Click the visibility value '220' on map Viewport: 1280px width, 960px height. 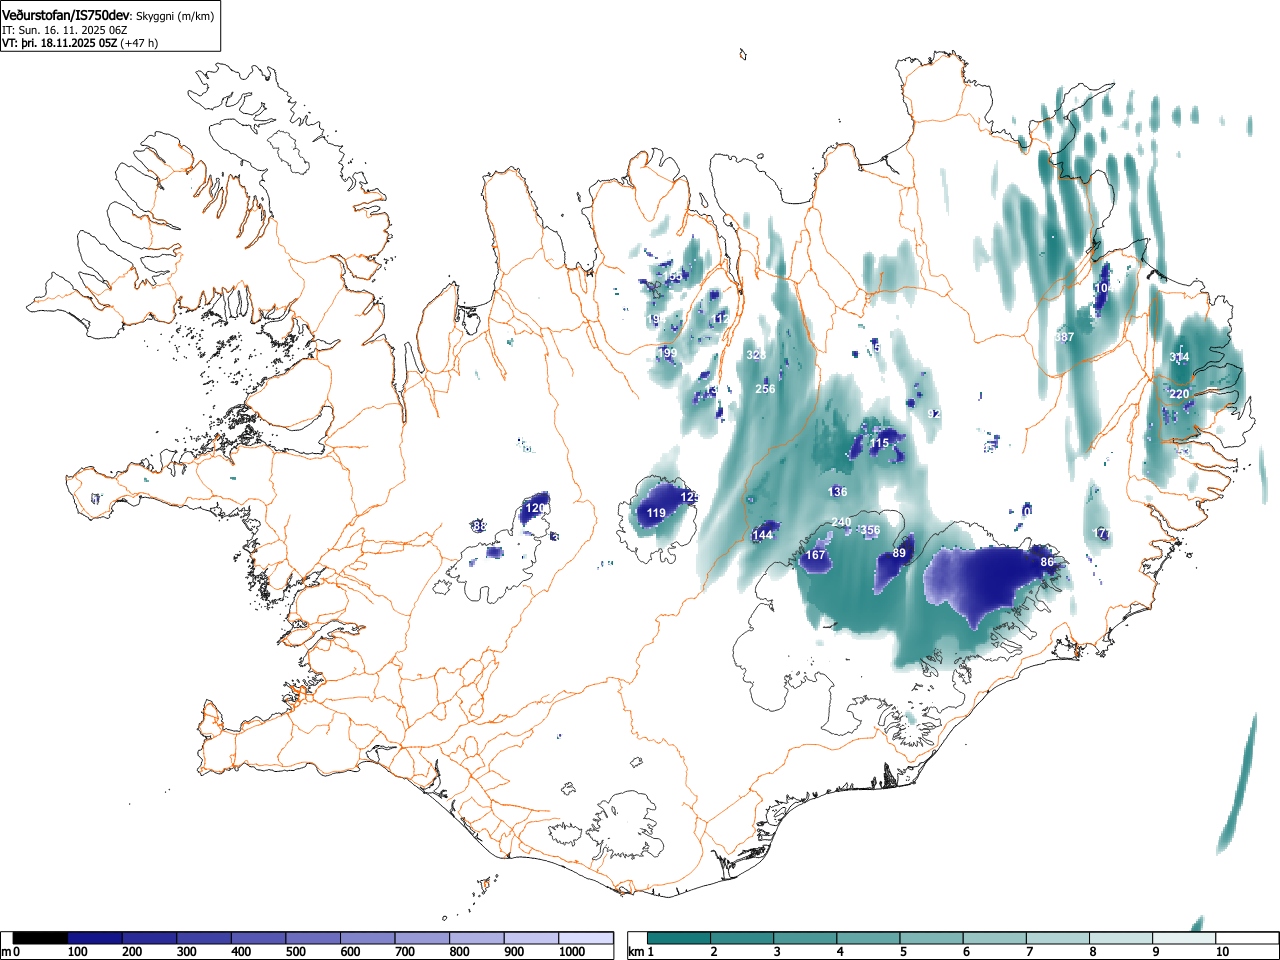coord(1180,394)
